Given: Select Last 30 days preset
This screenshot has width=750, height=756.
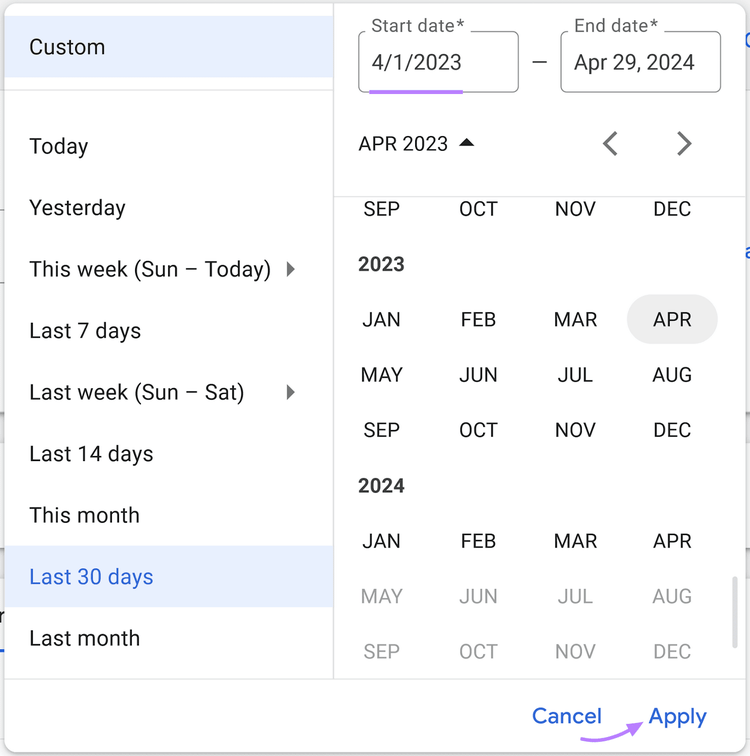Looking at the screenshot, I should coord(169,577).
